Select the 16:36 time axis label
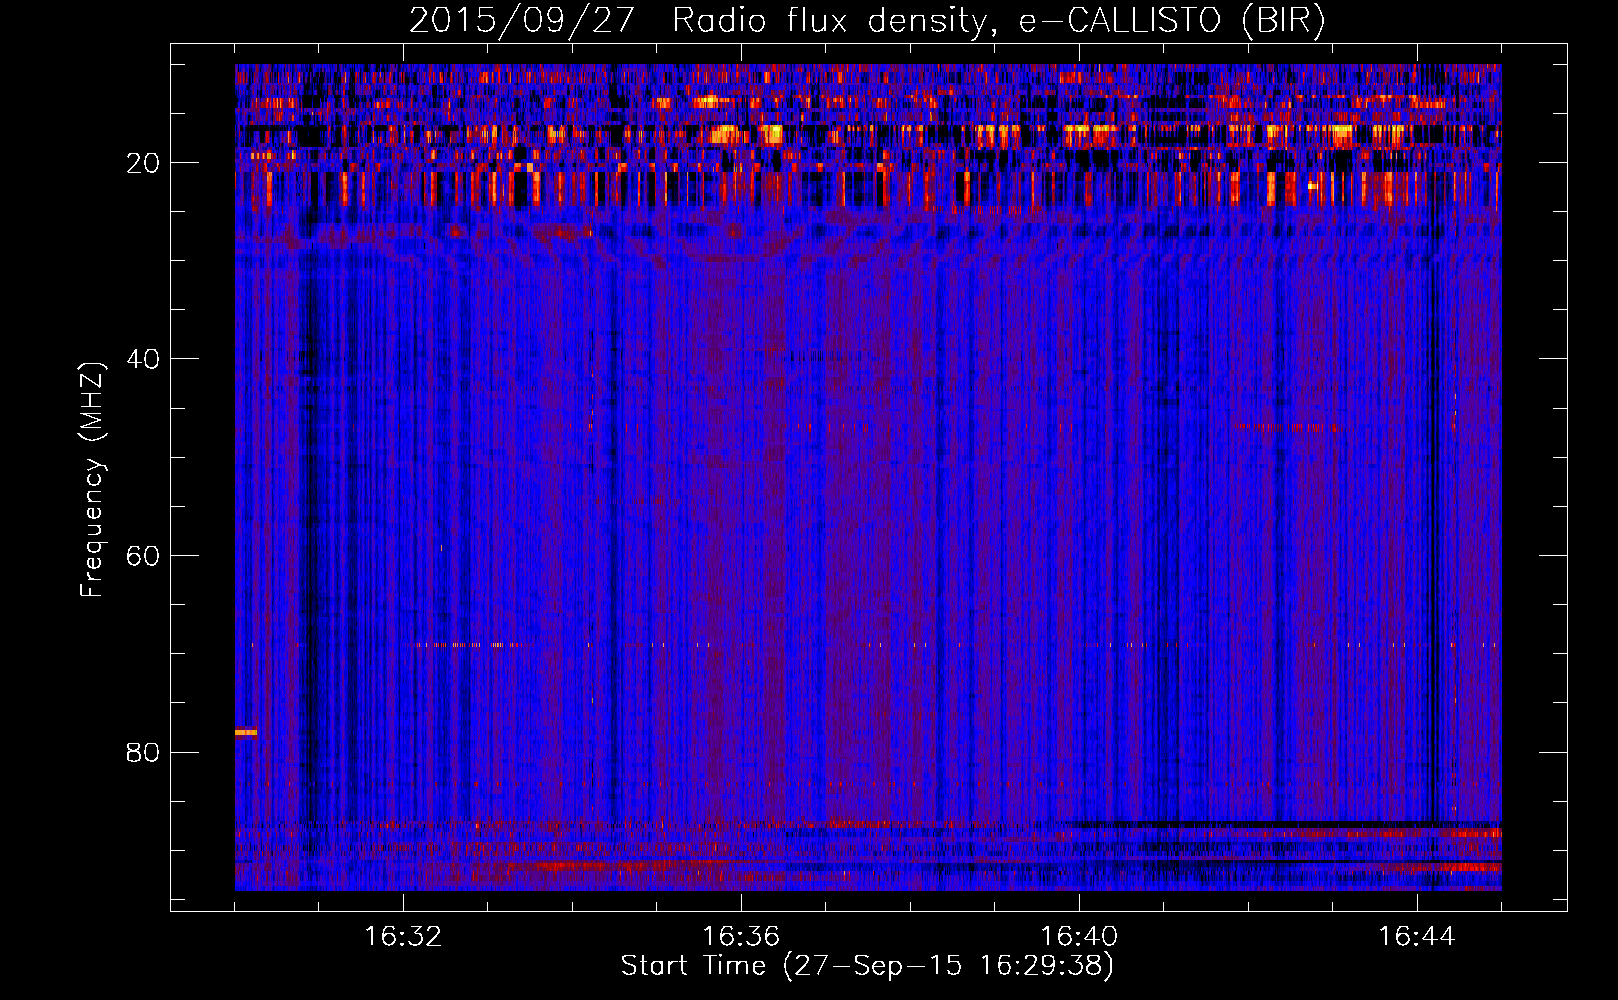This screenshot has width=1618, height=1000. 741,937
